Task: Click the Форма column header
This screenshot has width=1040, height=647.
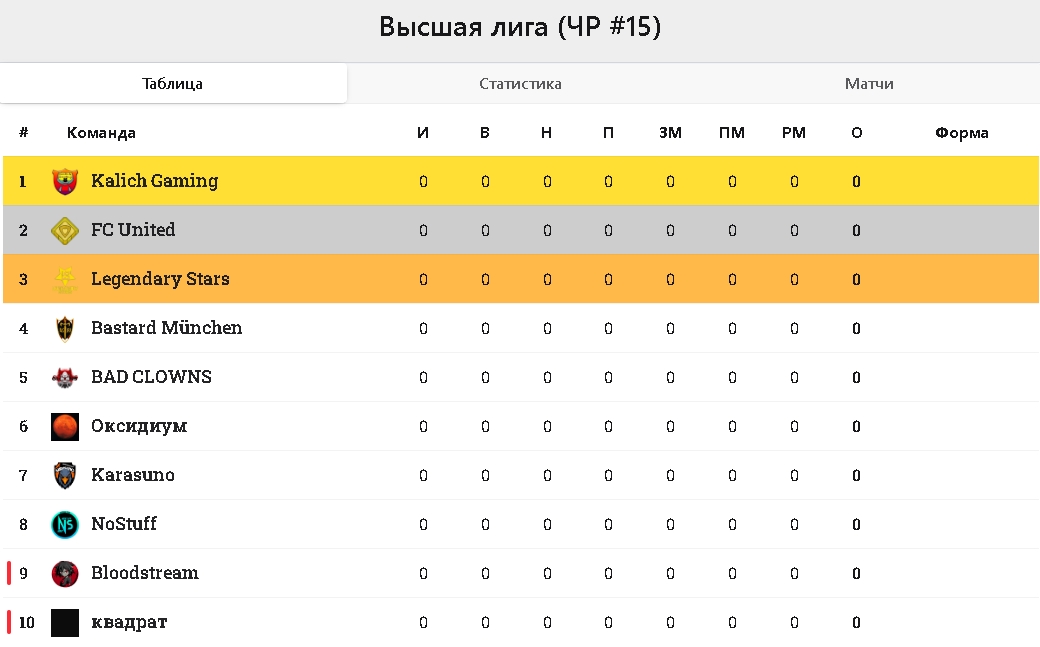Action: tap(962, 133)
